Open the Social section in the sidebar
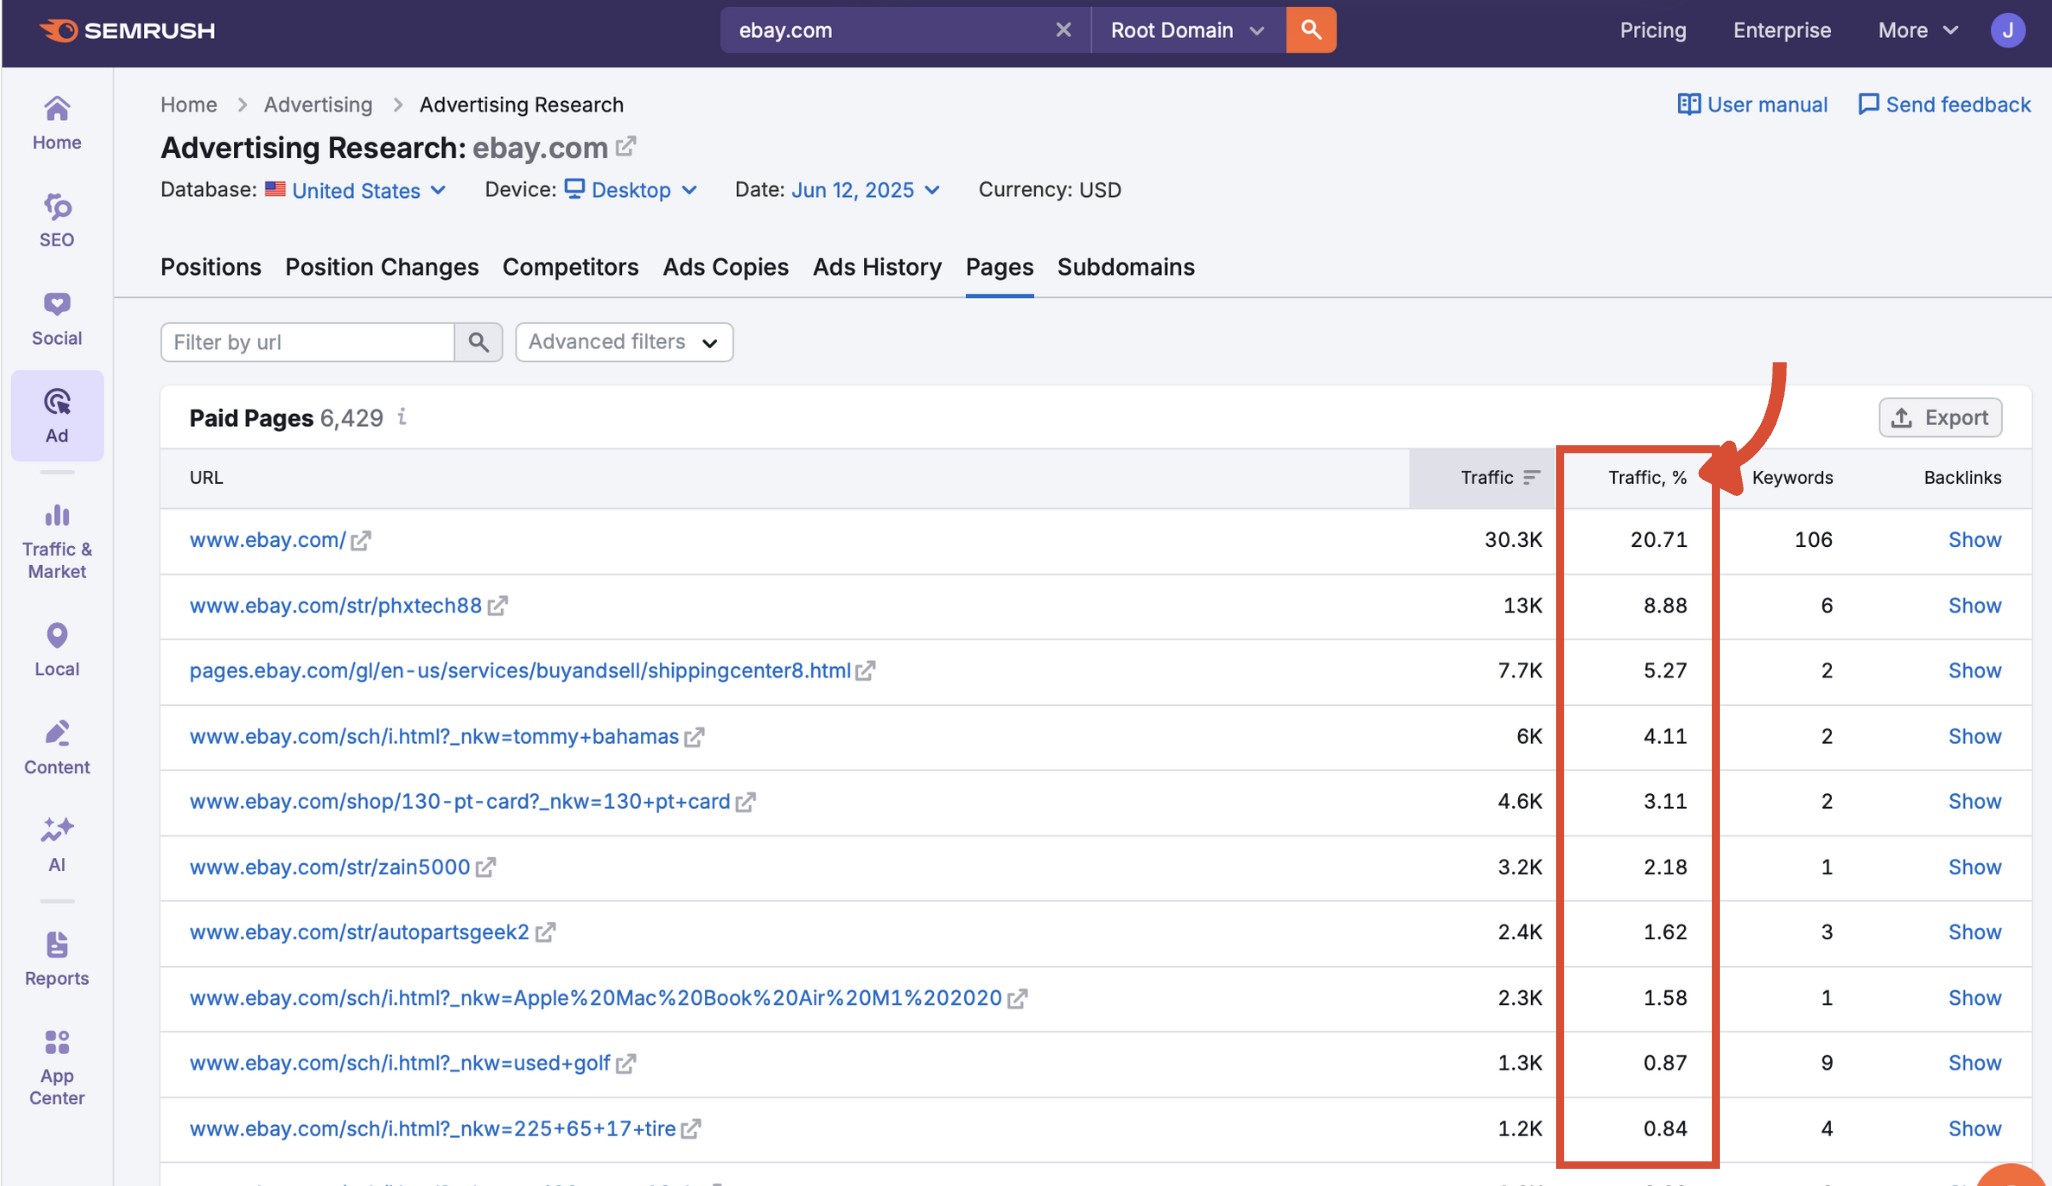The width and height of the screenshot is (2052, 1186). click(56, 316)
